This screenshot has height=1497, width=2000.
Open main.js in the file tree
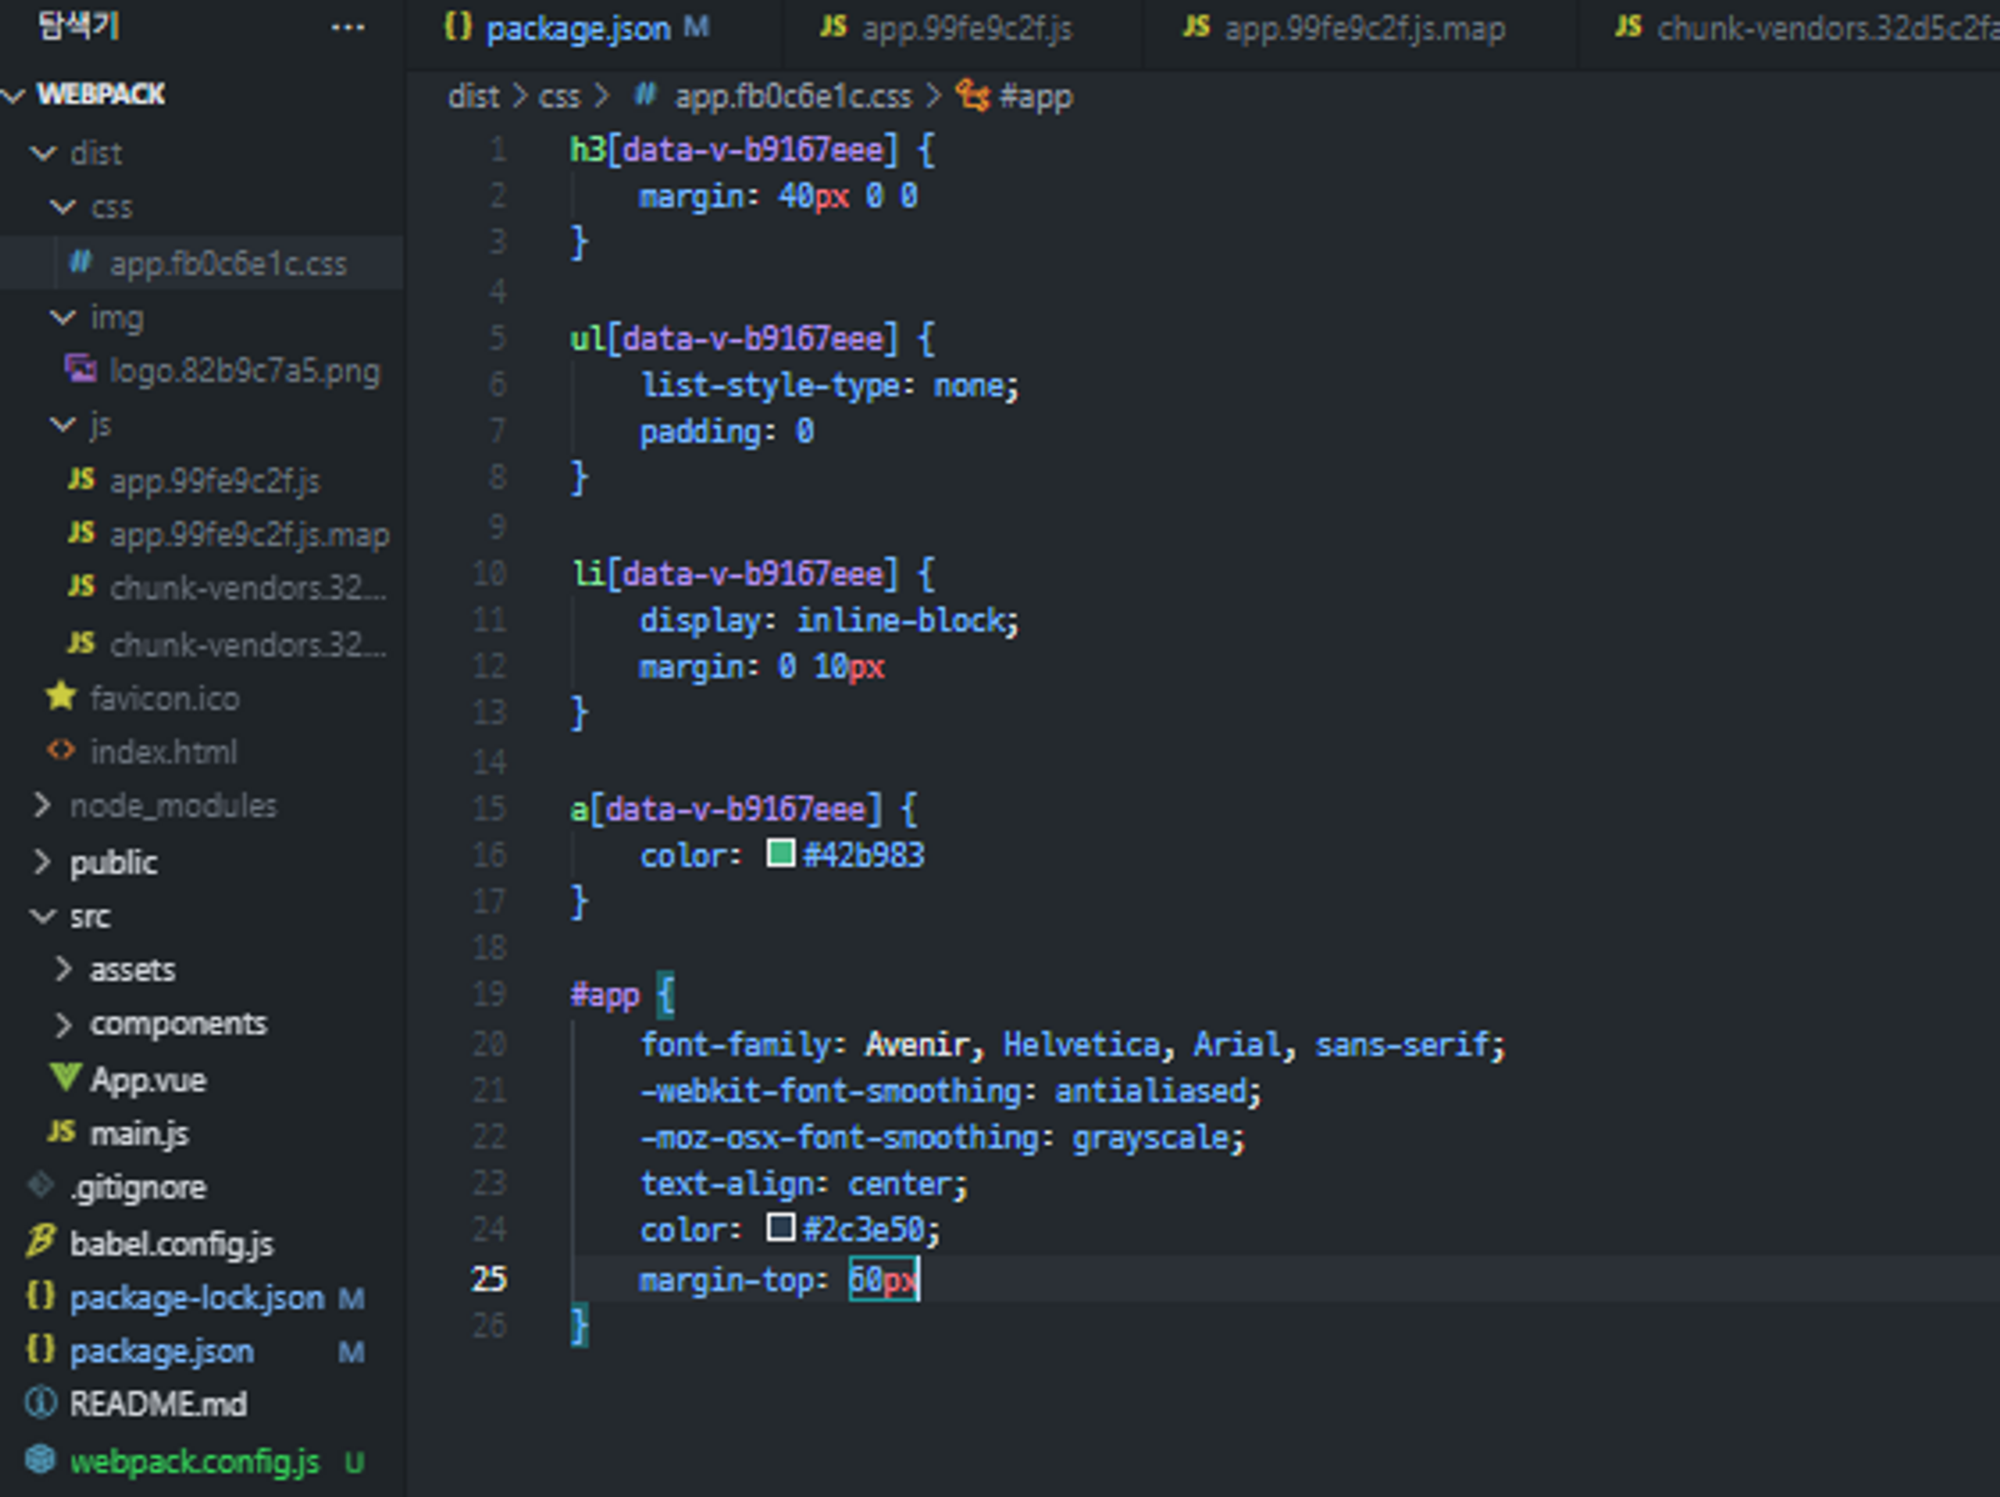[139, 1133]
